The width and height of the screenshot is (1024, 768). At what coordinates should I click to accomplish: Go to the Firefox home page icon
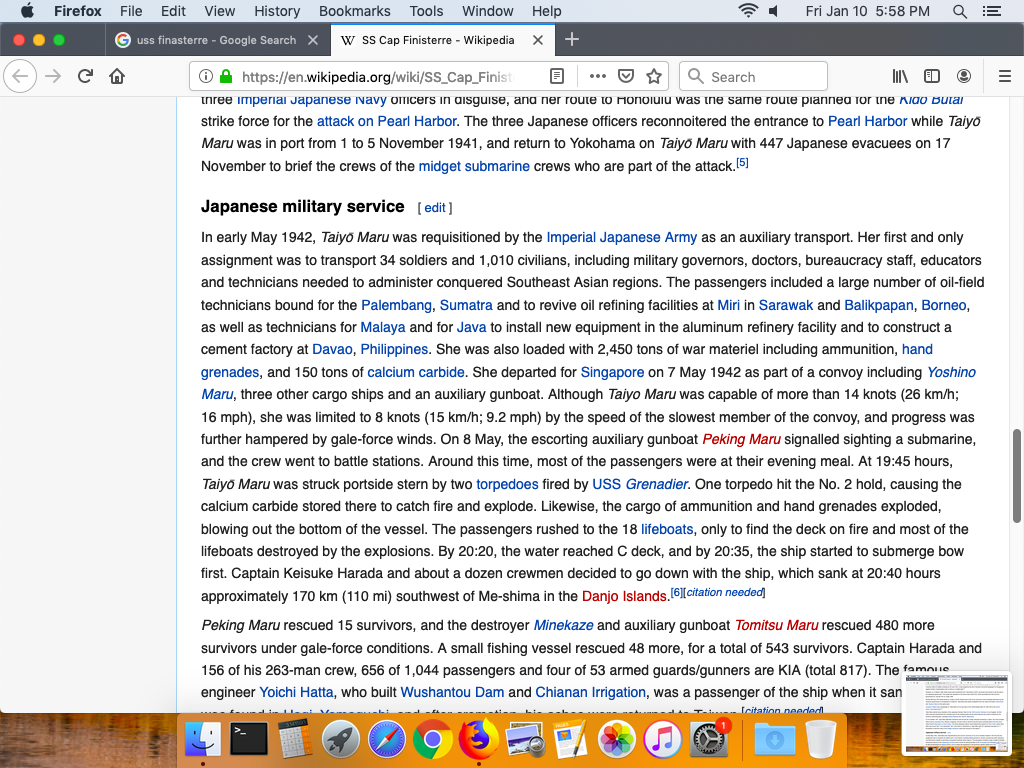click(117, 77)
